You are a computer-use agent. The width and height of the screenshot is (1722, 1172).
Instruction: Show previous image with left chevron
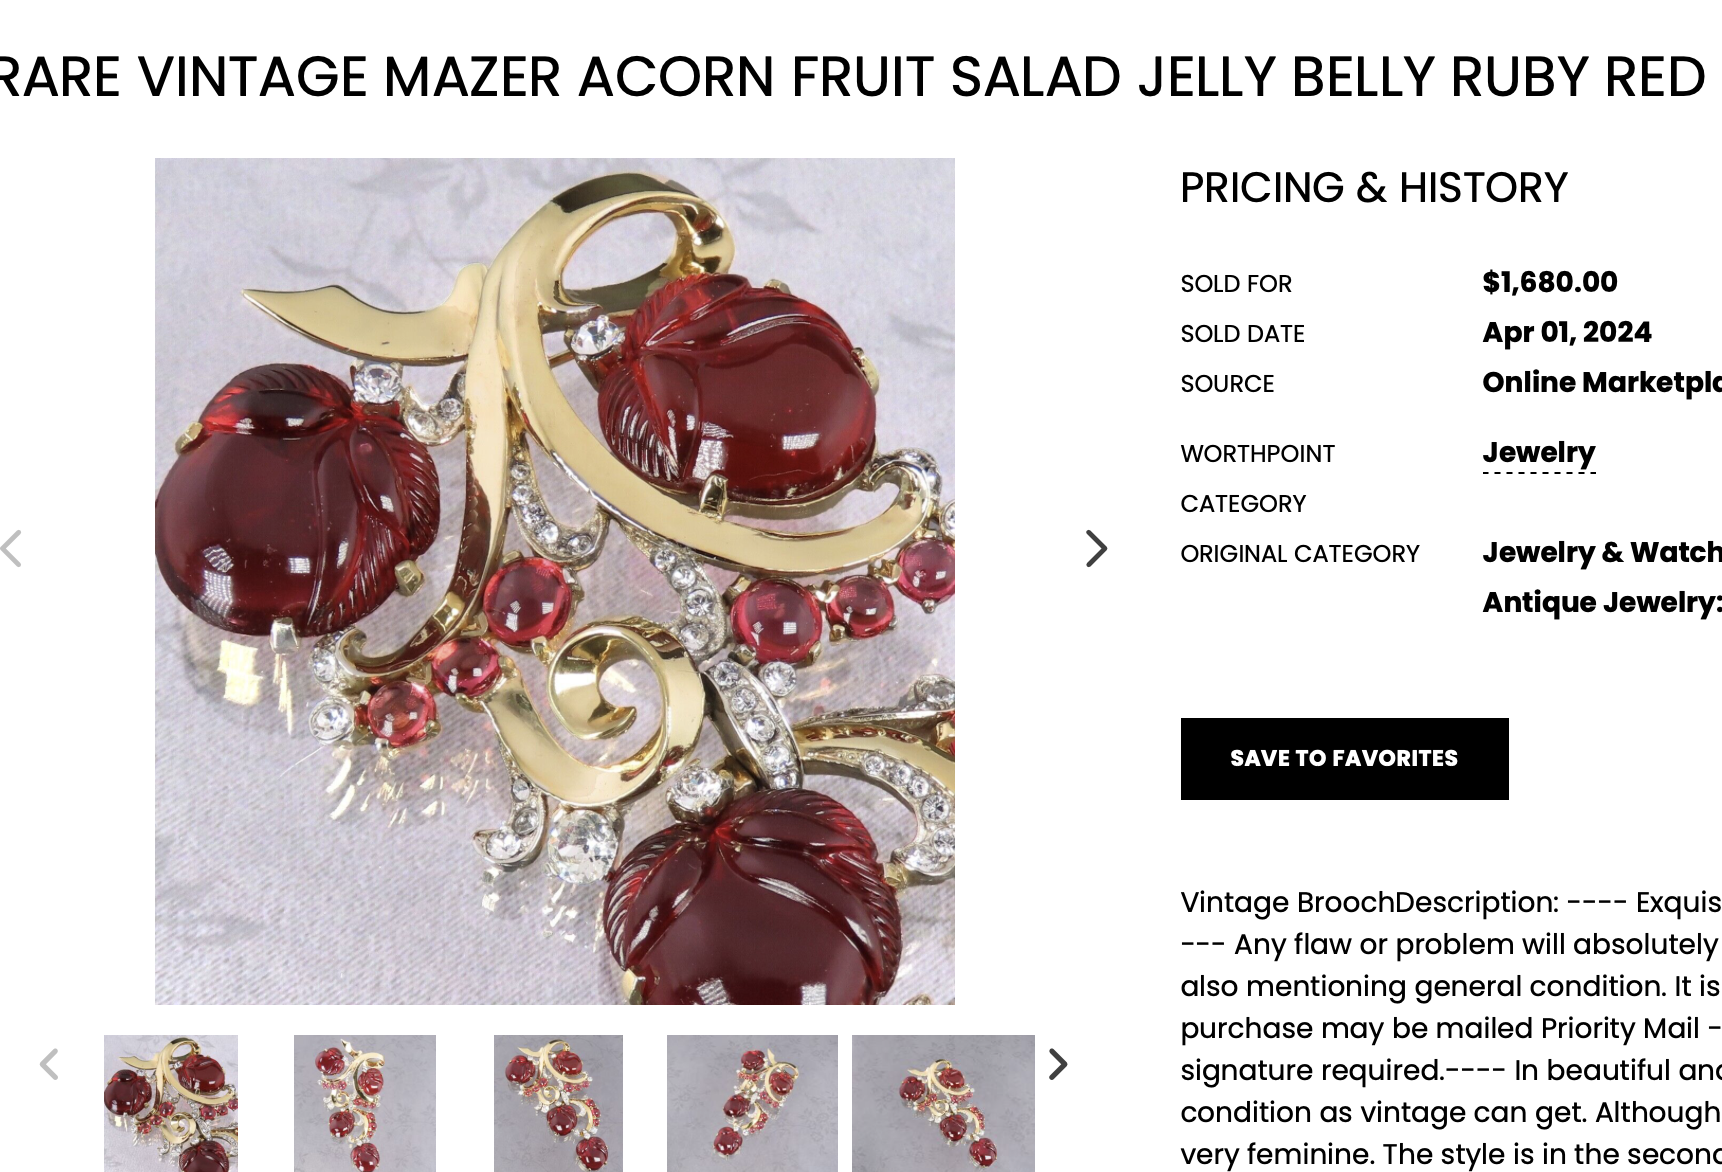click(x=11, y=549)
